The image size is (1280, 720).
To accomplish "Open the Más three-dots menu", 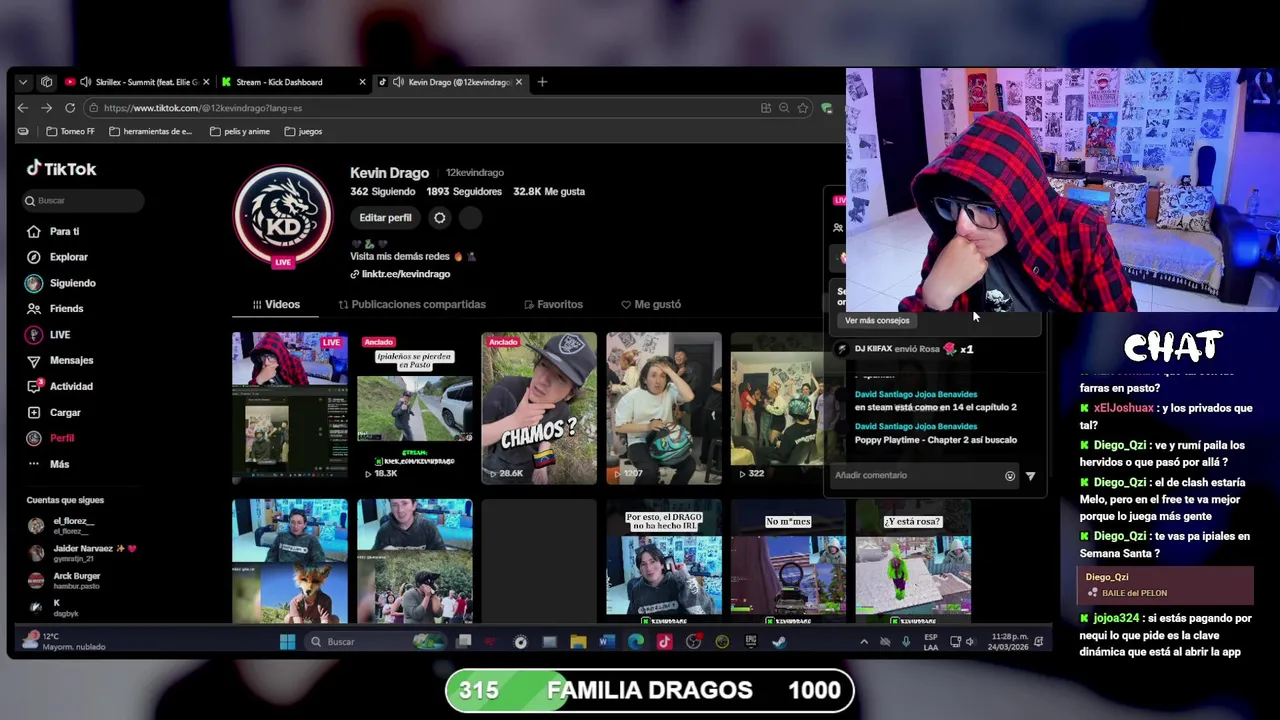I will [x=48, y=464].
